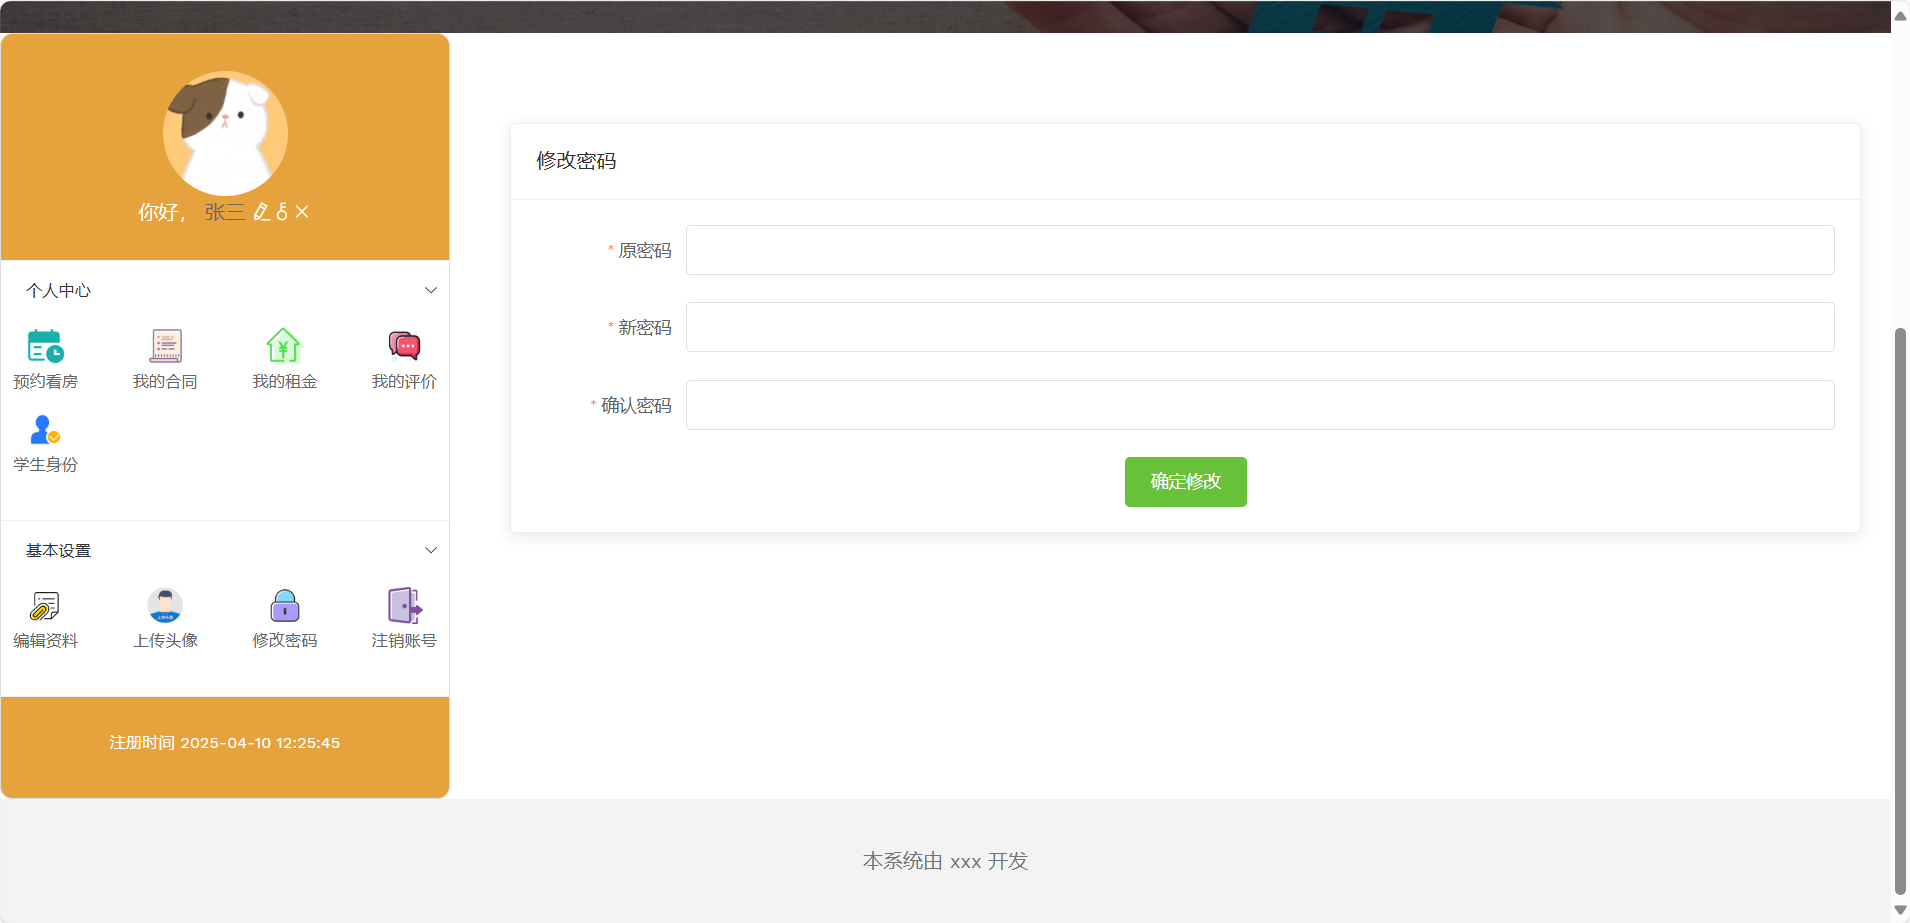Open 预约看房 calendar icon
This screenshot has width=1910, height=923.
click(45, 346)
